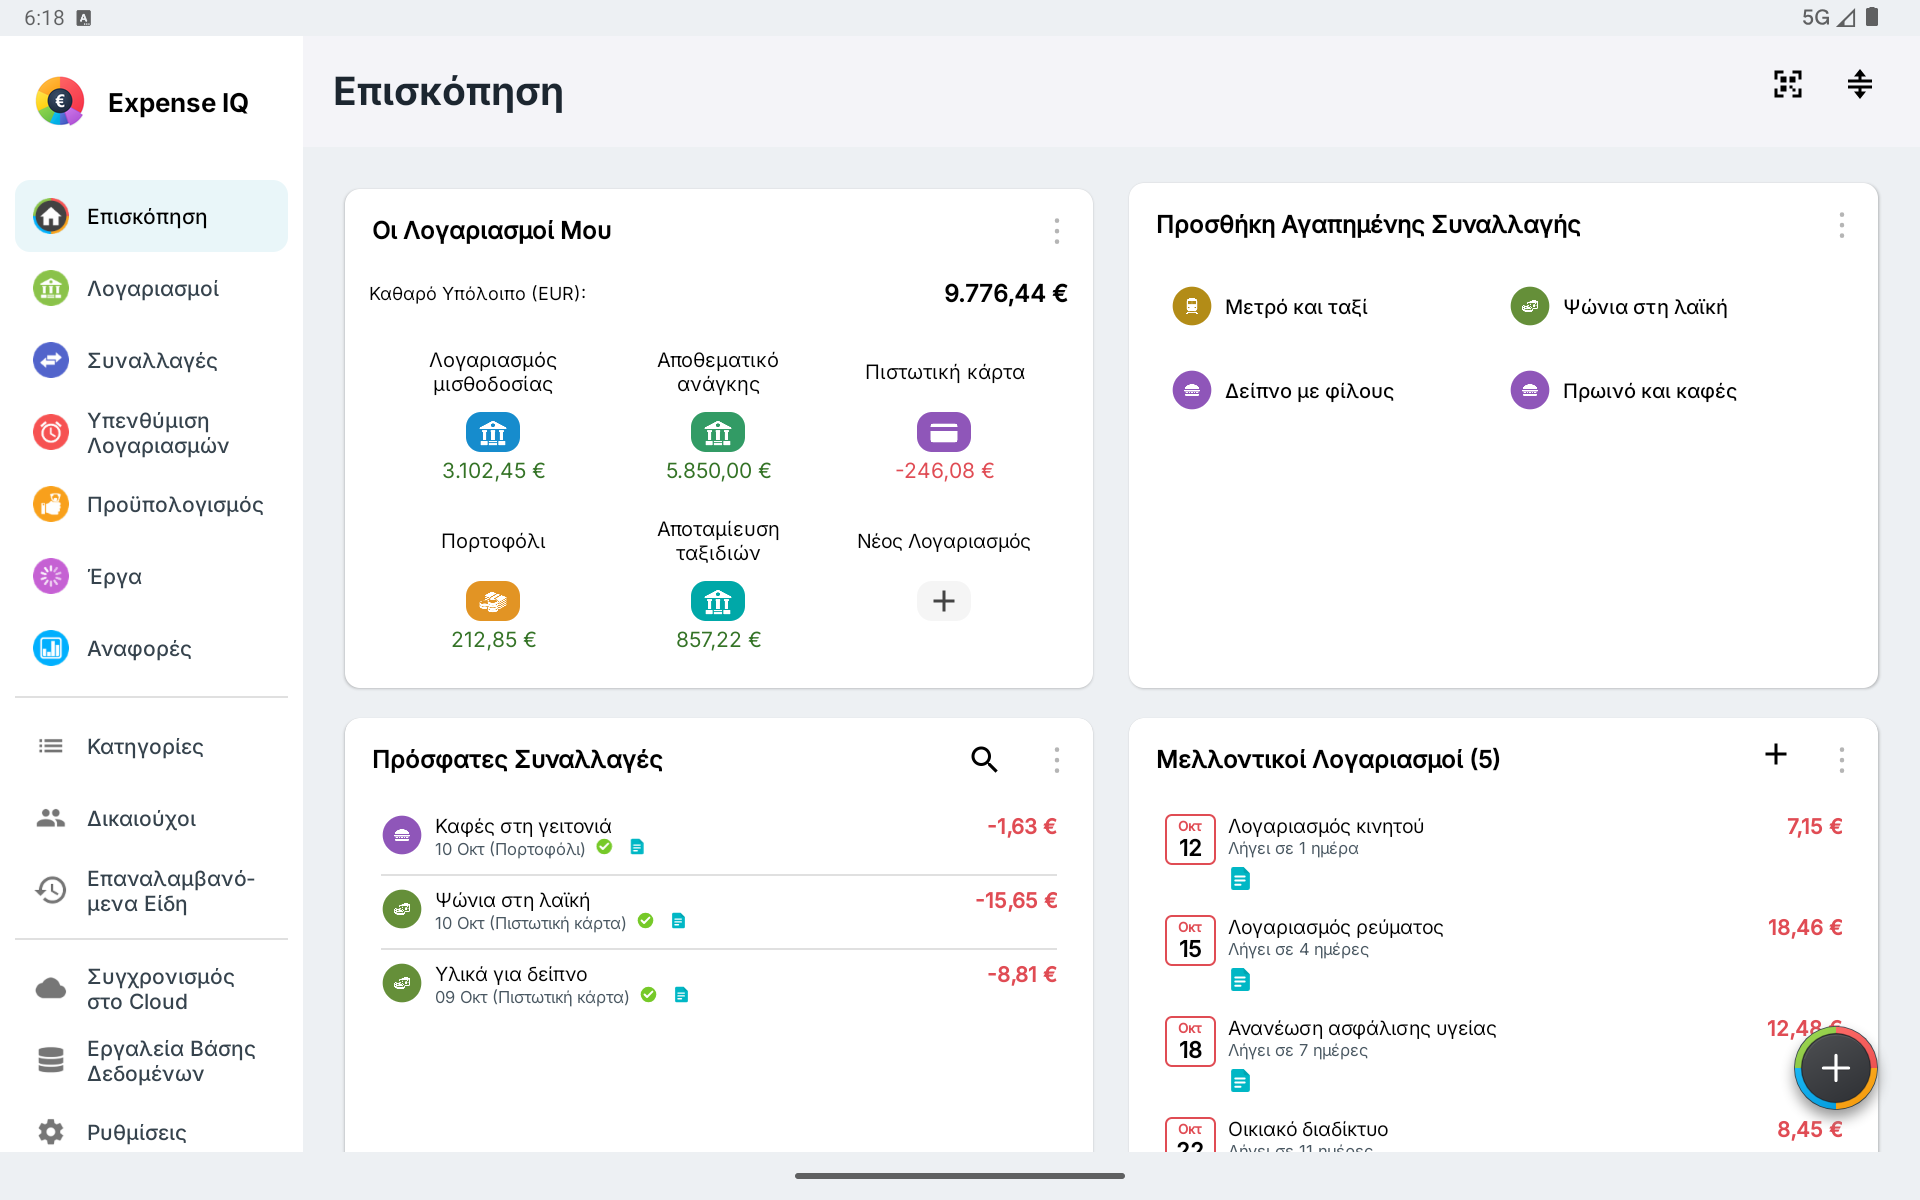1920x1200 pixels.
Task: Open options menu for Πρόσφατες Συναλλαγές card
Action: (x=1056, y=760)
